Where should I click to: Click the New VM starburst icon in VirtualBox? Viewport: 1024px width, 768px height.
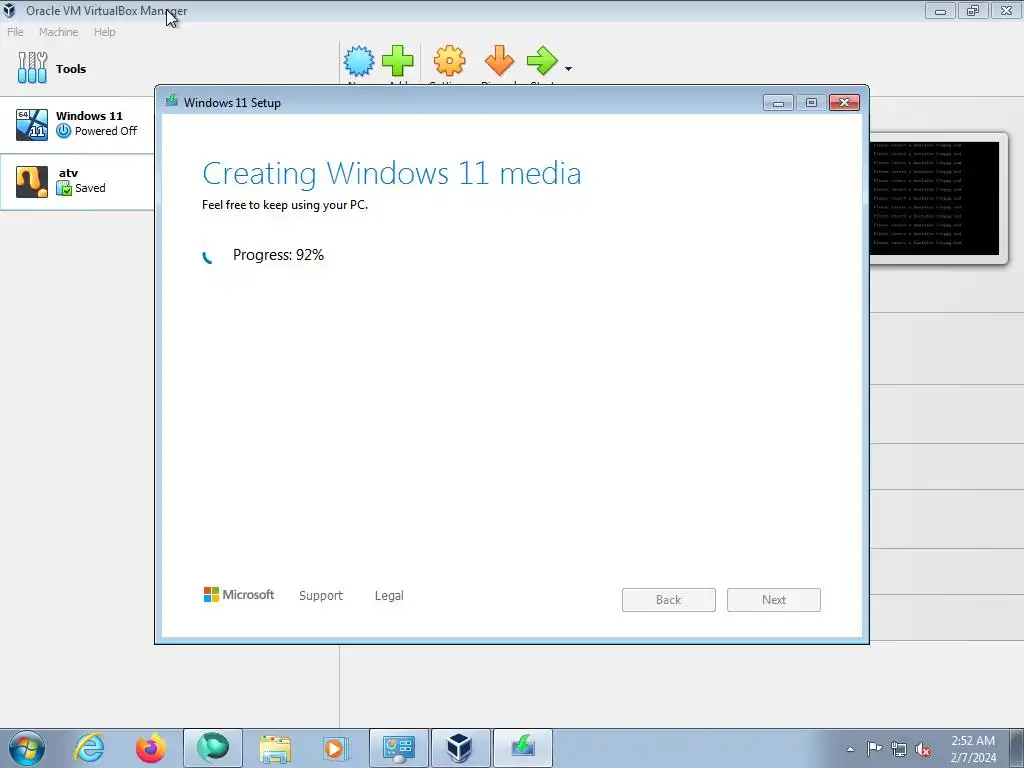coord(359,61)
